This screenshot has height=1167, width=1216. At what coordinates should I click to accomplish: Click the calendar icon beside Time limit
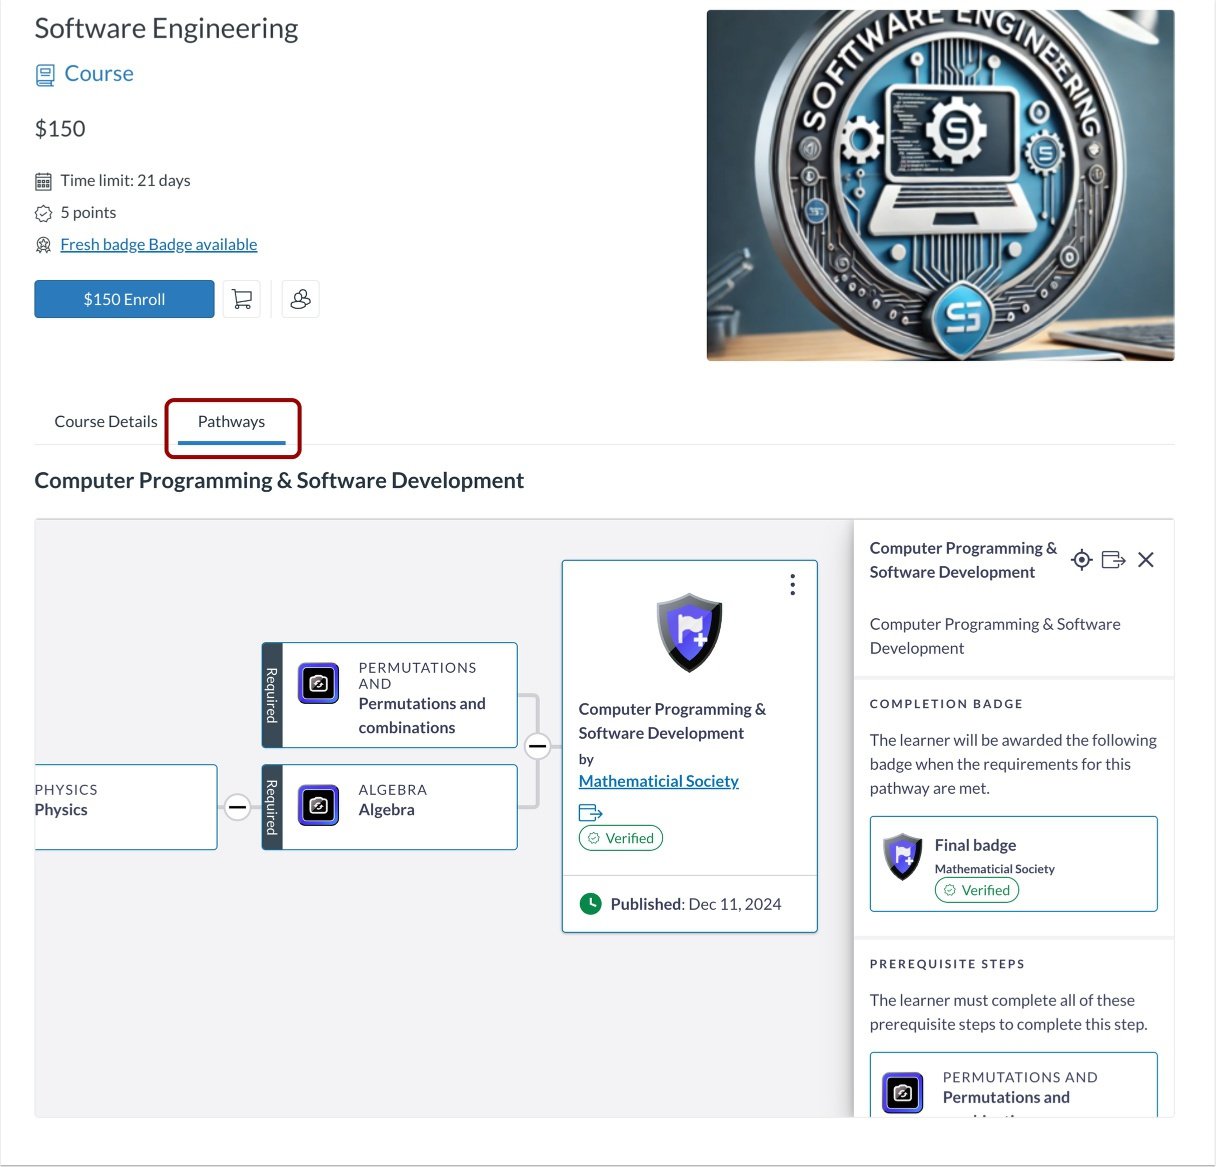pyautogui.click(x=43, y=180)
